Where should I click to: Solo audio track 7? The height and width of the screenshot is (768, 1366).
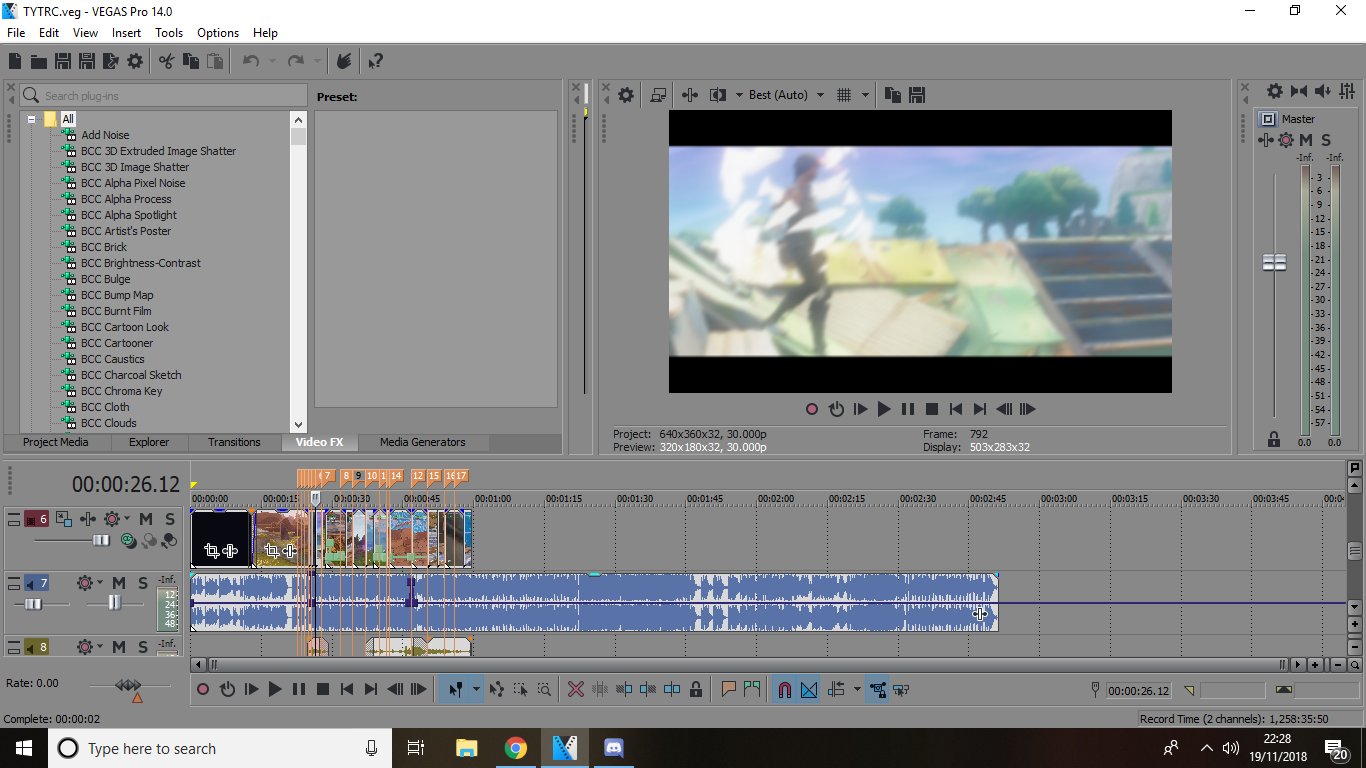tap(143, 583)
